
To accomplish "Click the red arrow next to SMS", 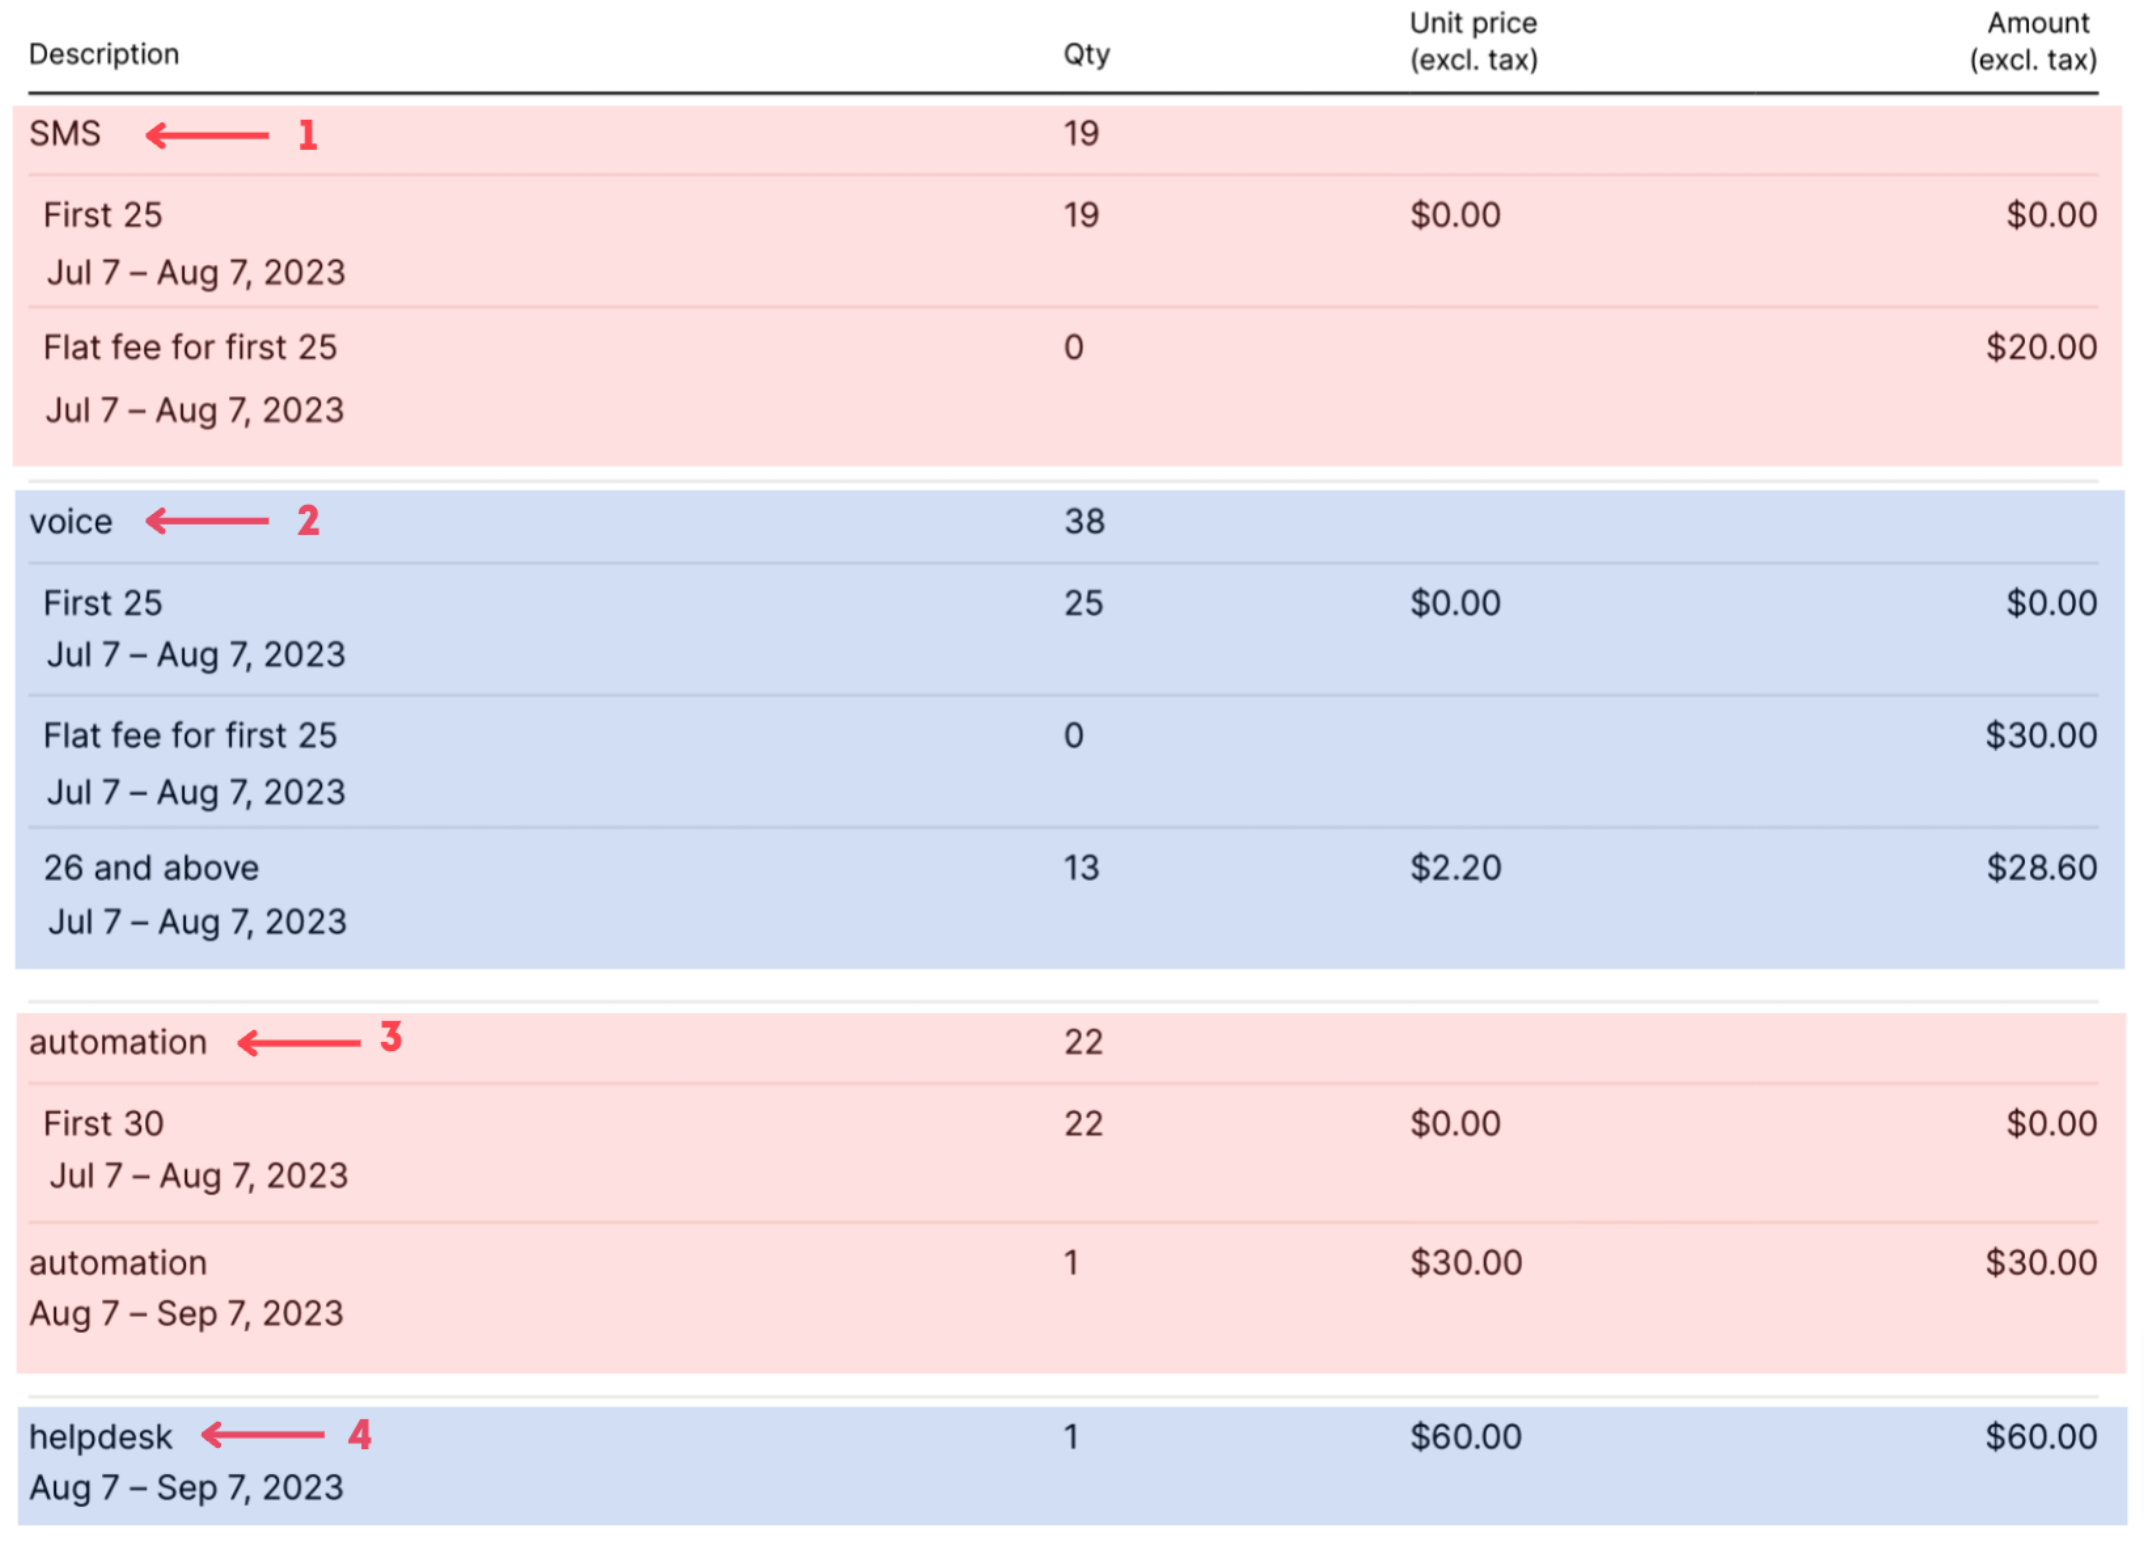I will [207, 135].
